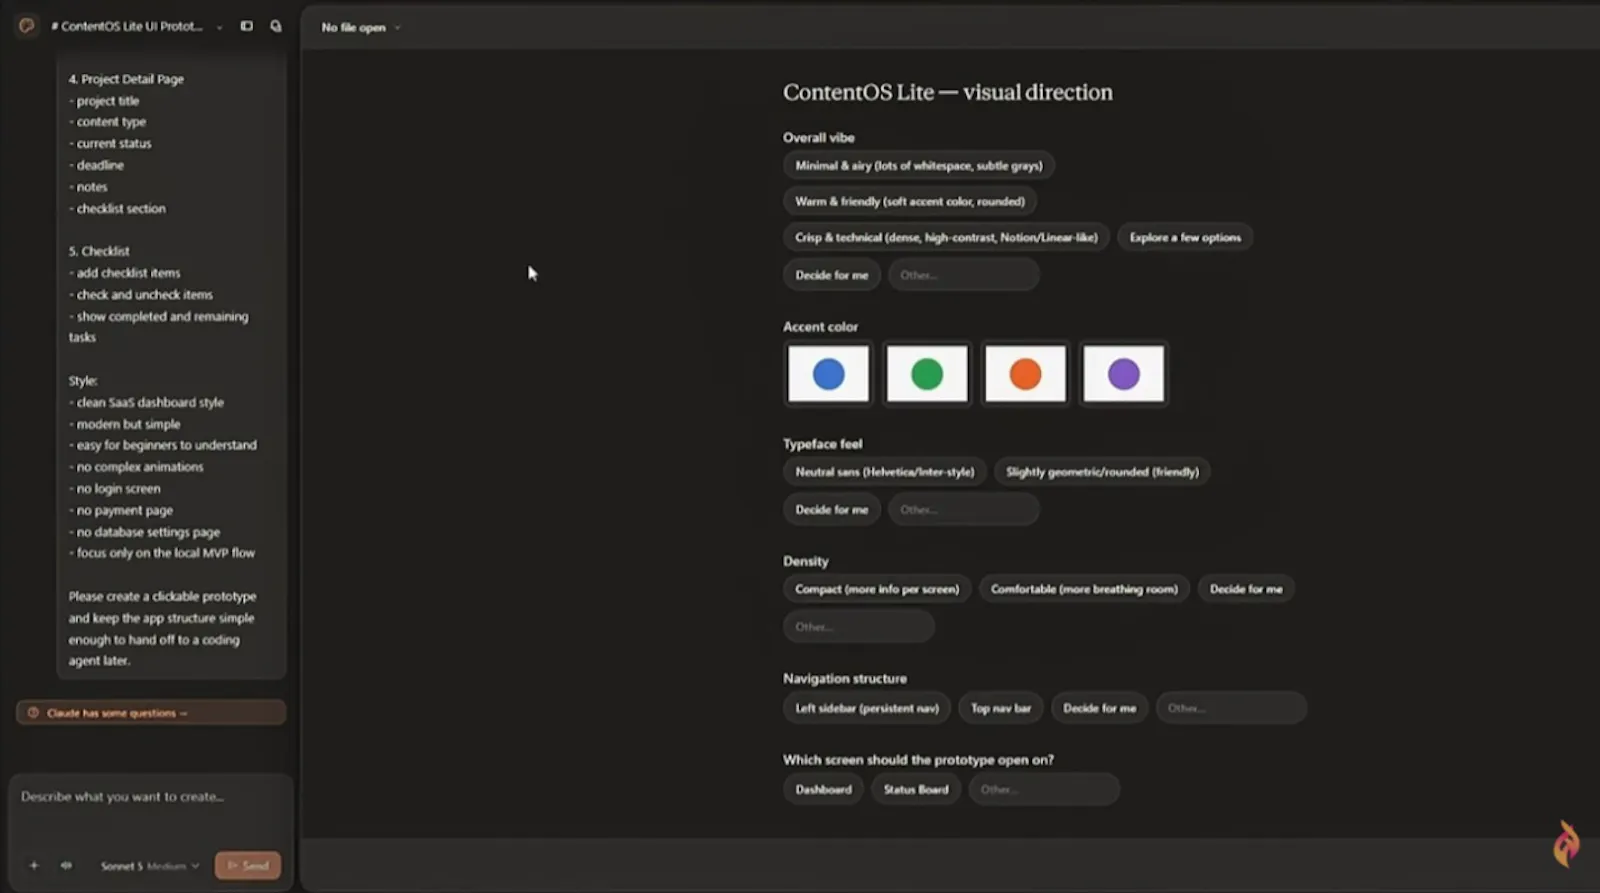The height and width of the screenshot is (893, 1600).
Task: Choose Dashboard as opening screen
Action: pos(823,790)
